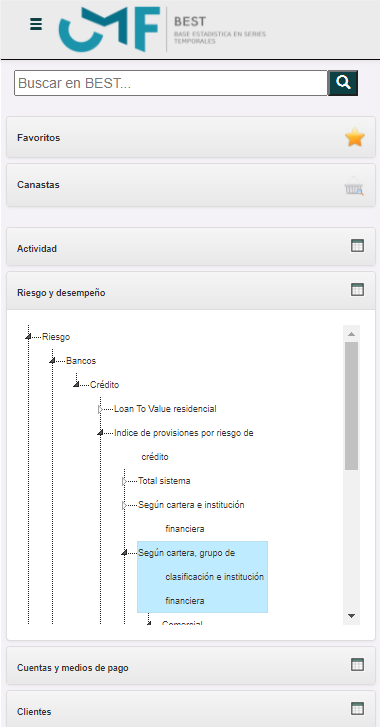Collapse the Crédito tree node arrow
This screenshot has width=380, height=727.
[x=76, y=385]
